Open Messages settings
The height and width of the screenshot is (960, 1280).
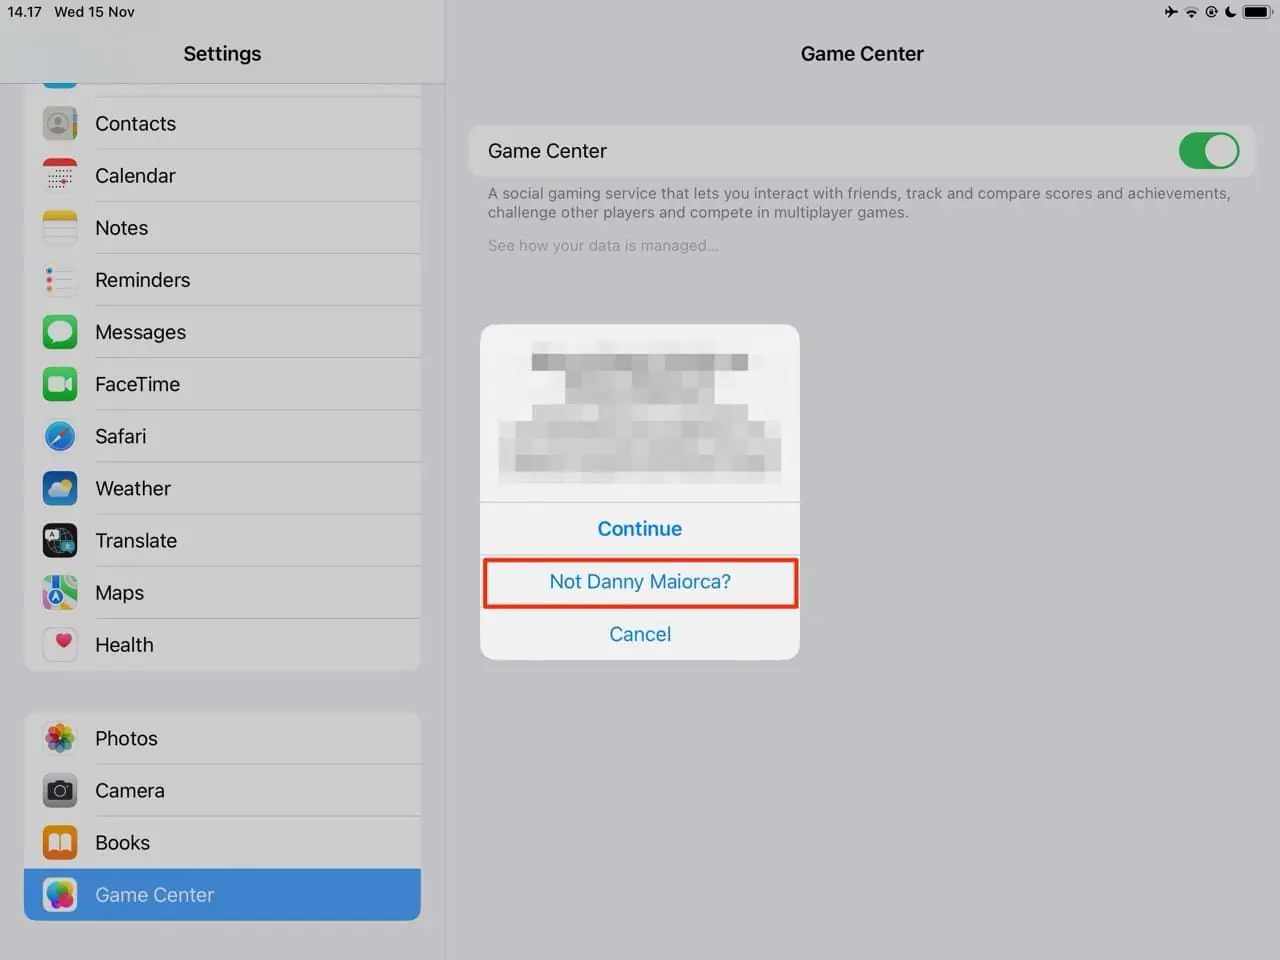click(140, 331)
